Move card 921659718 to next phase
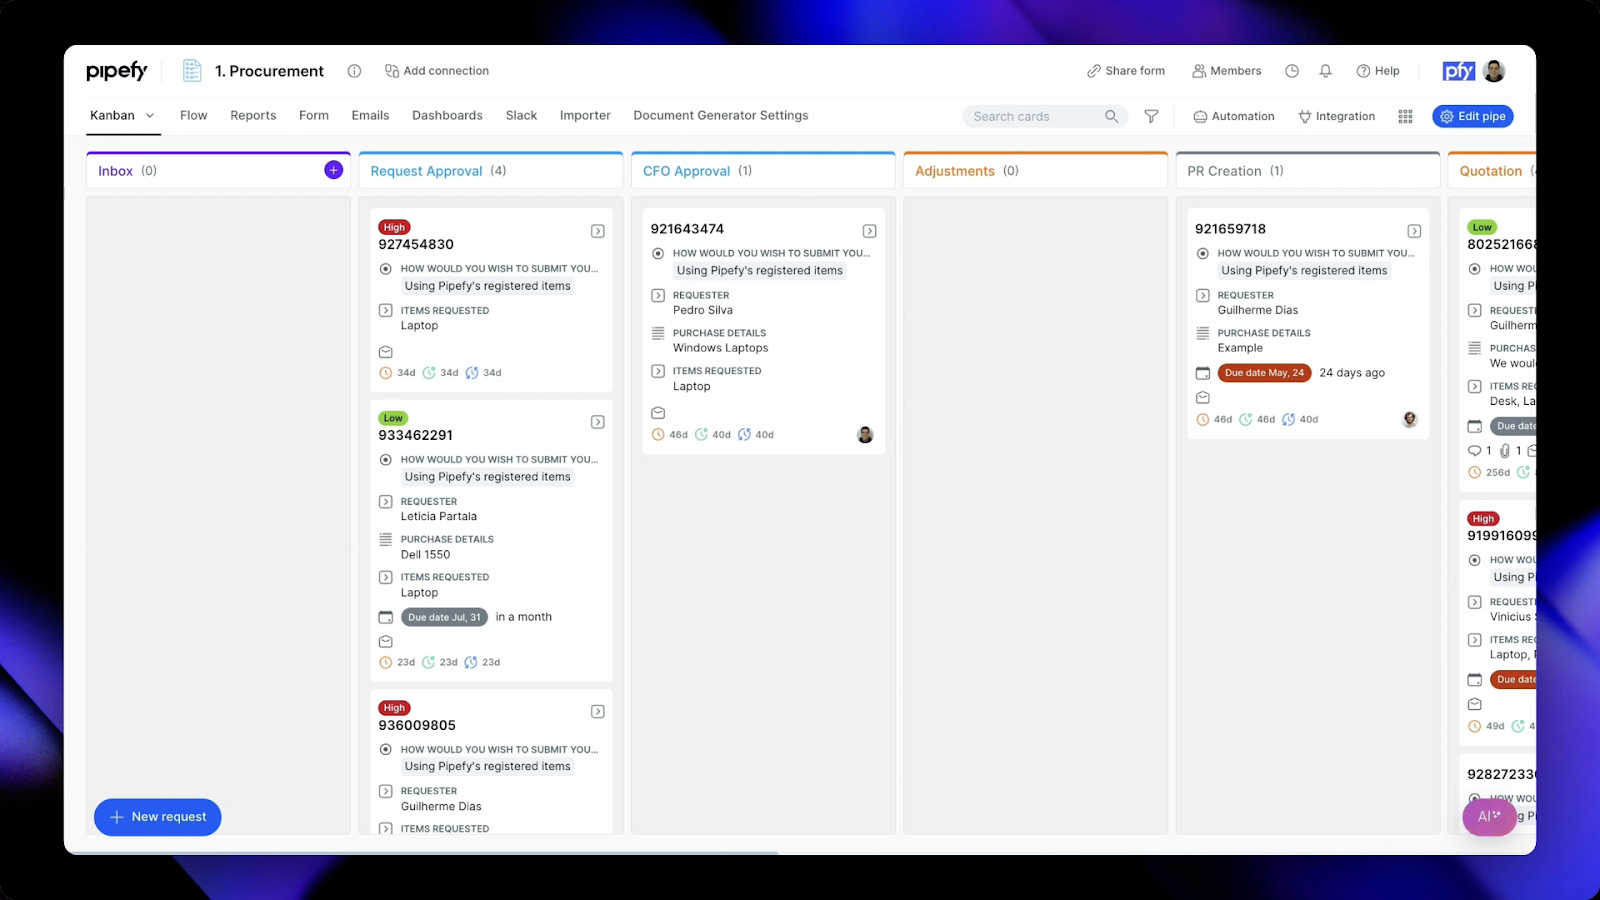Screen dimensions: 1600x900 point(1414,231)
